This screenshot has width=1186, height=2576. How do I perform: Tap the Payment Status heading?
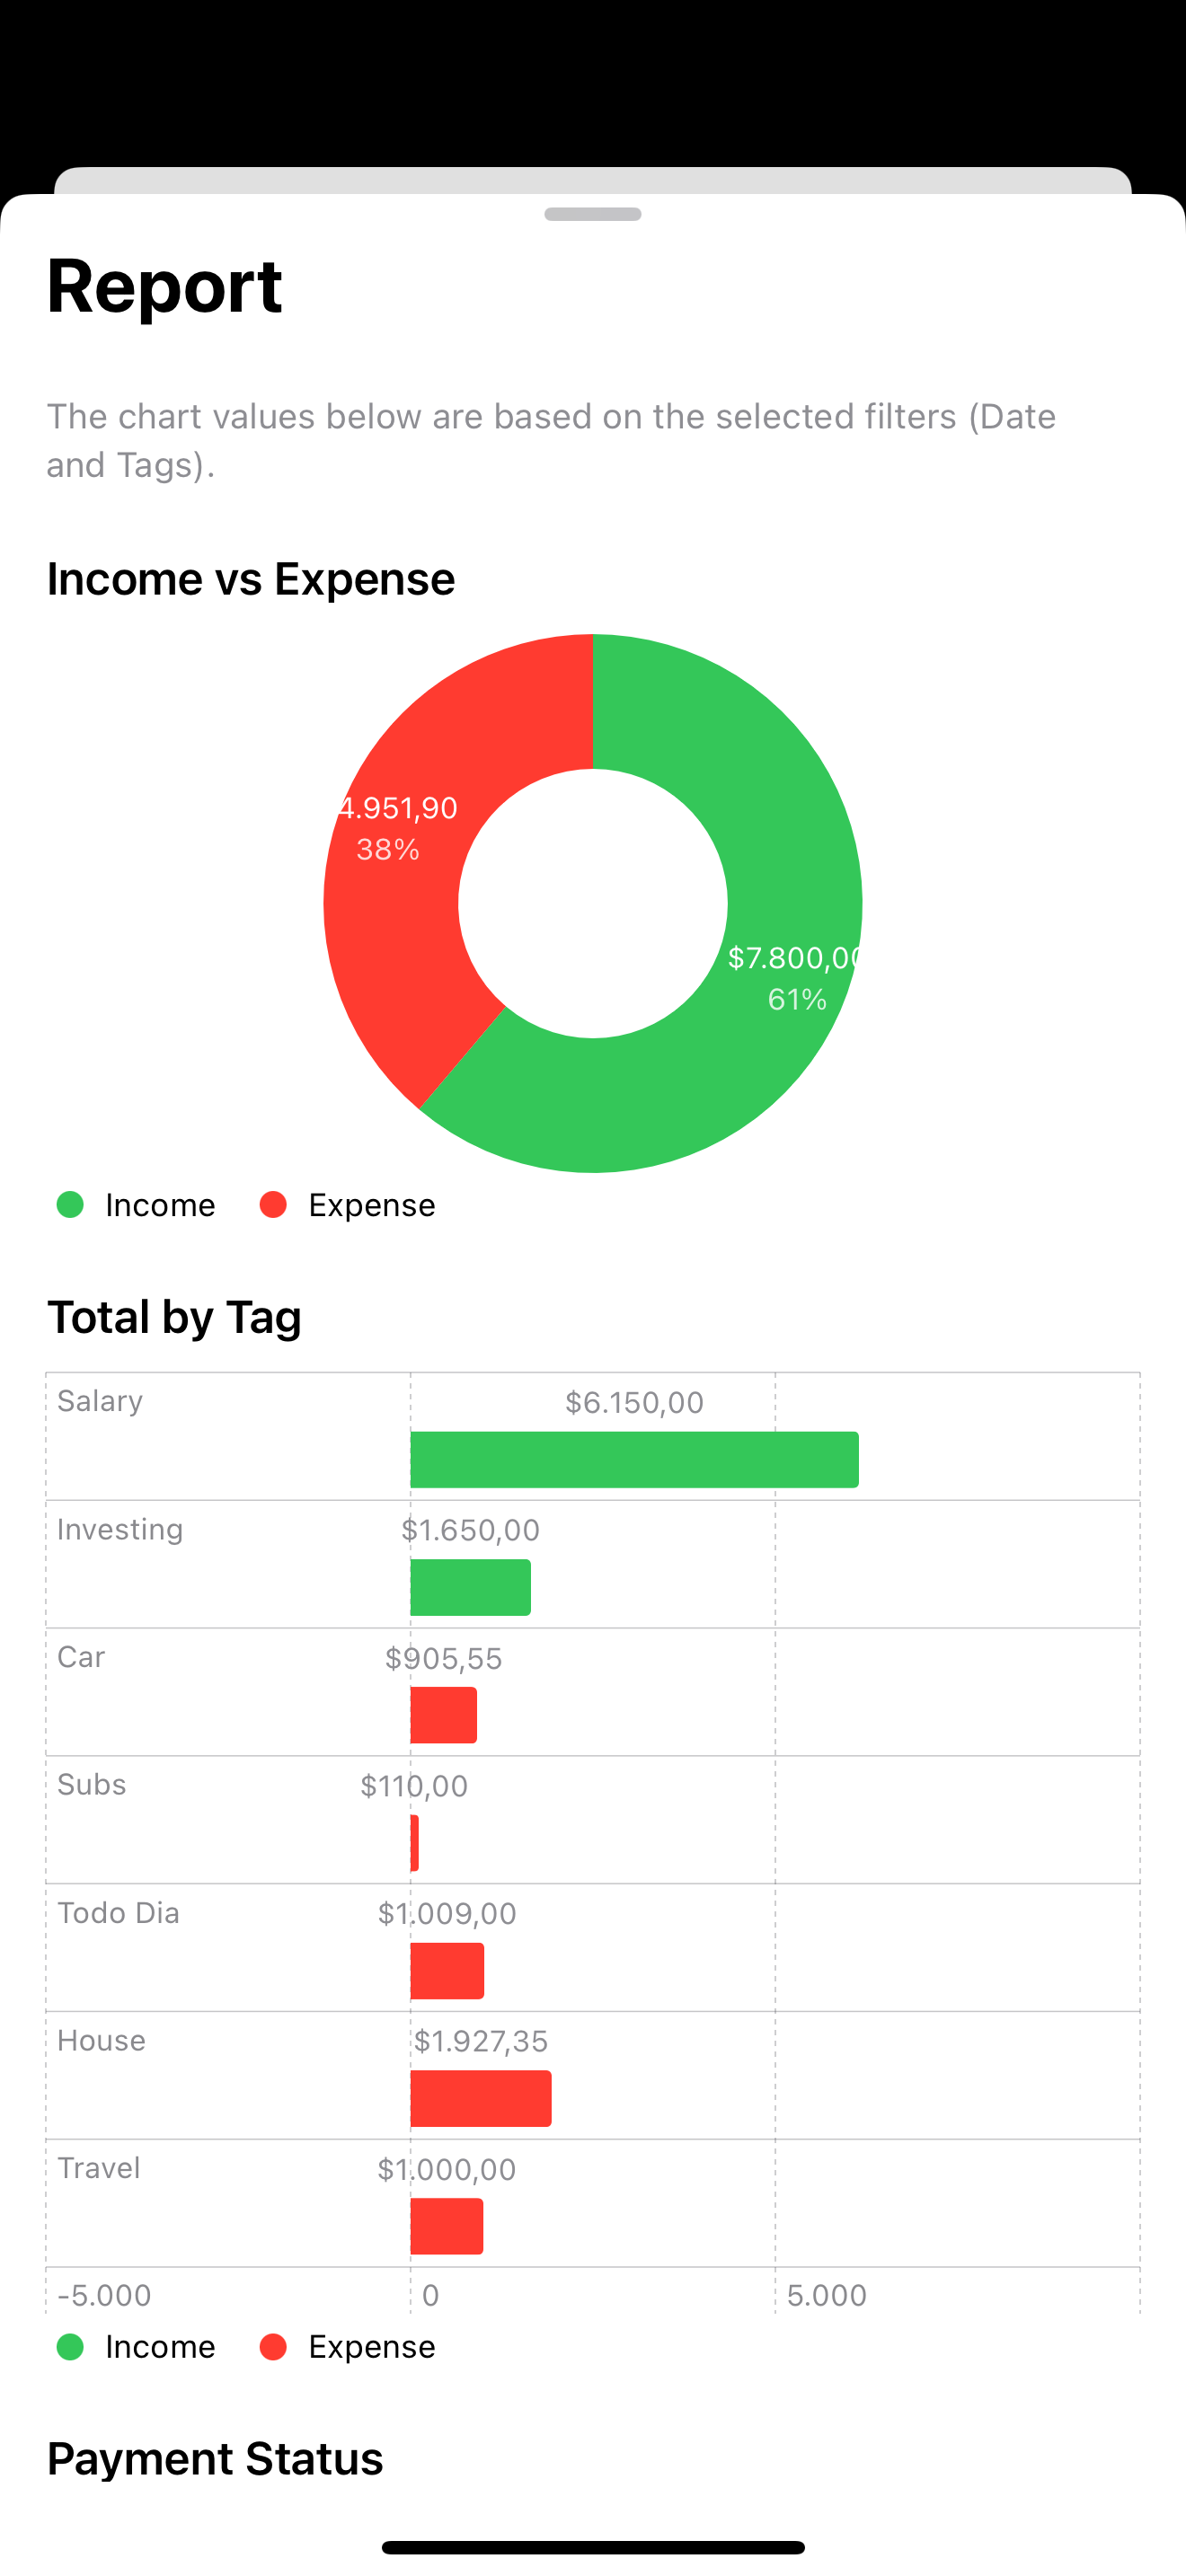(x=215, y=2459)
